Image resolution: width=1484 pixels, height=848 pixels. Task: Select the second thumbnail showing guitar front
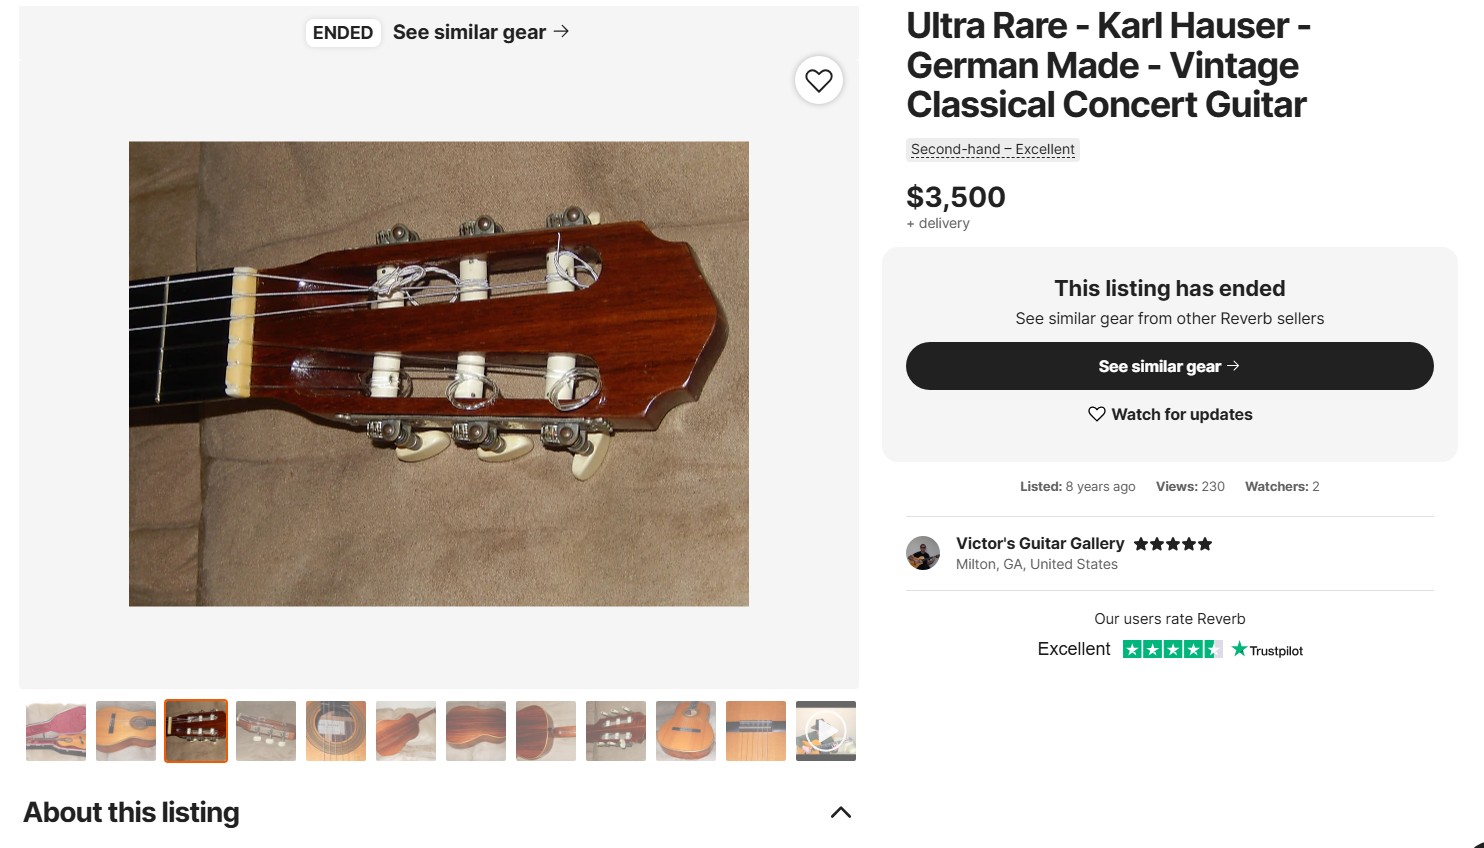pos(126,731)
